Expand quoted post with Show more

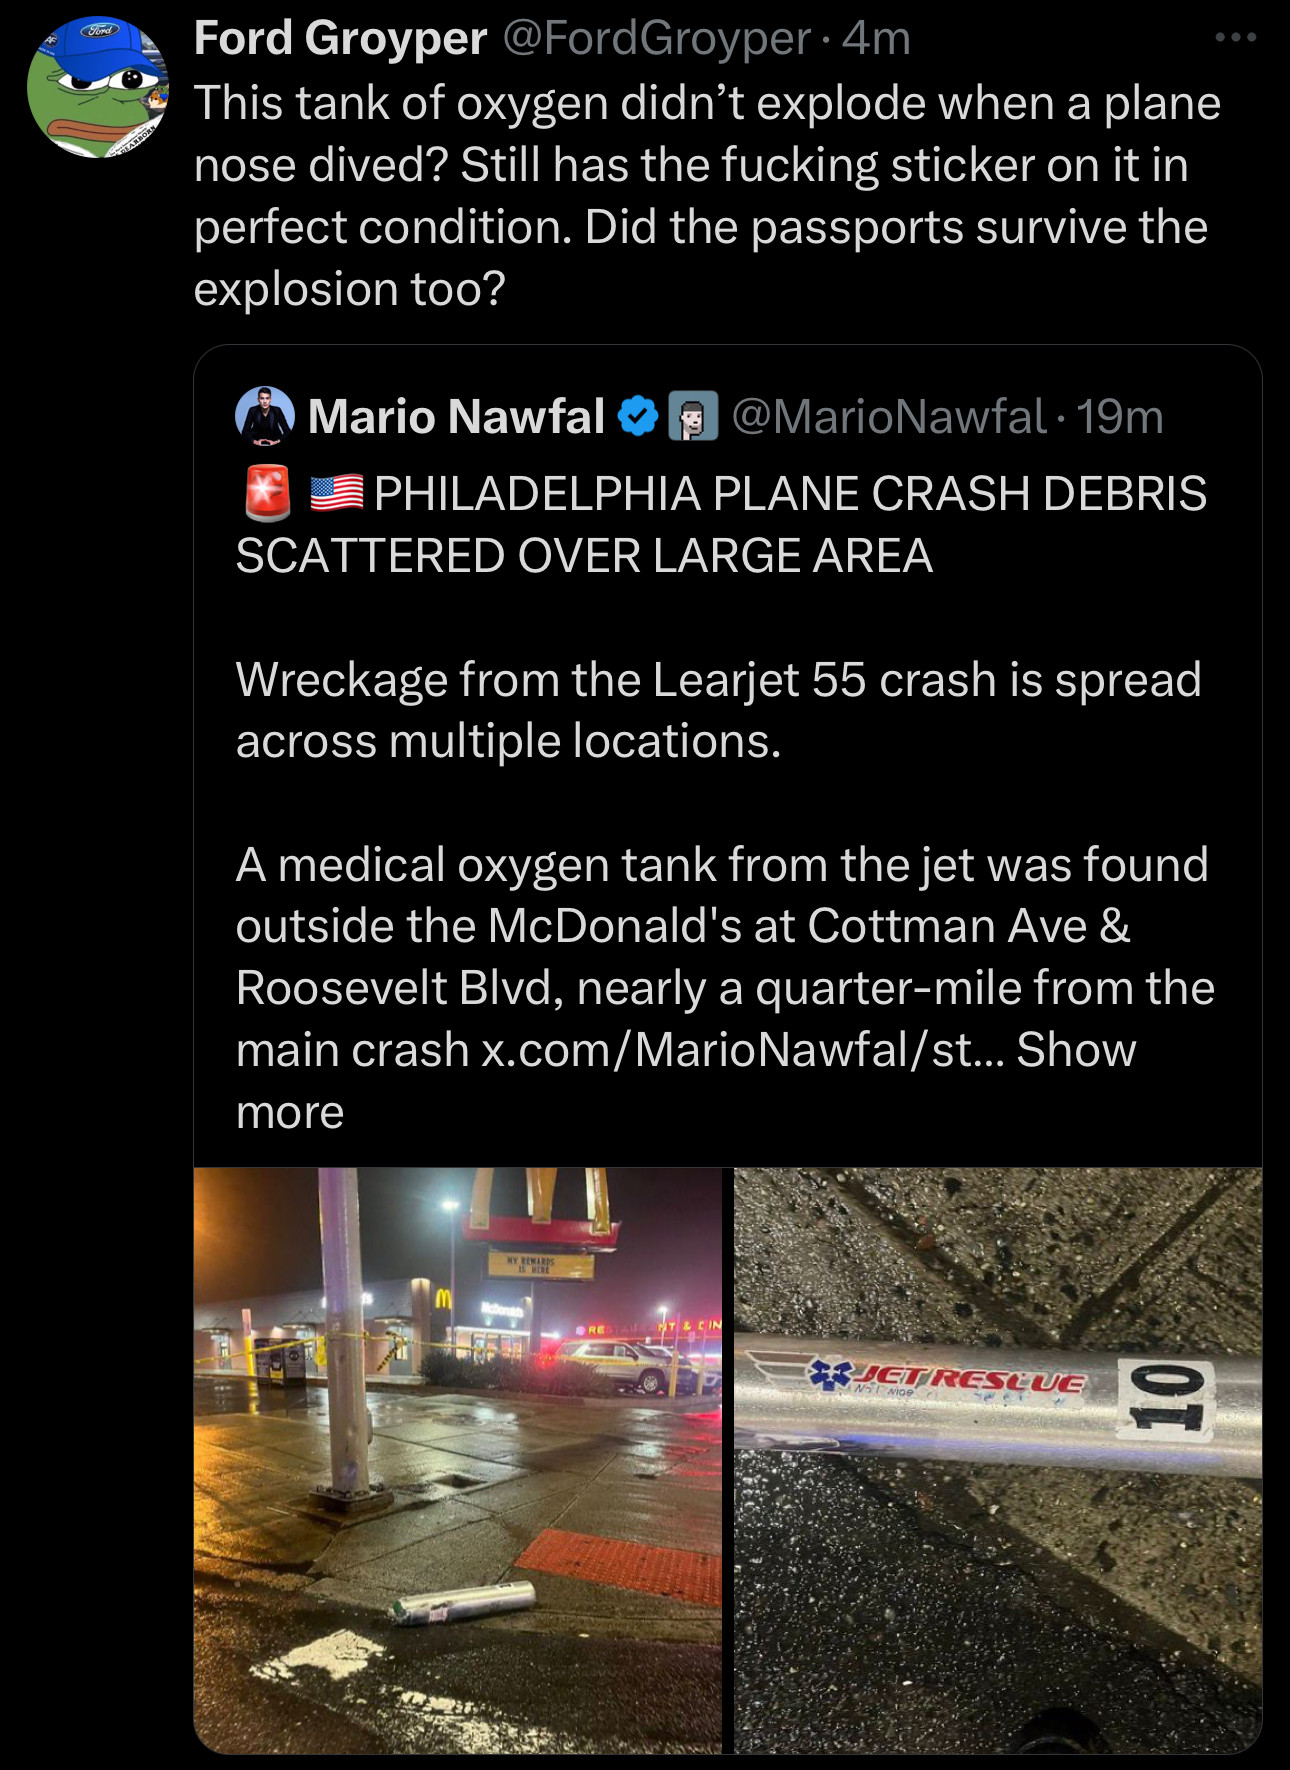pos(1076,1050)
